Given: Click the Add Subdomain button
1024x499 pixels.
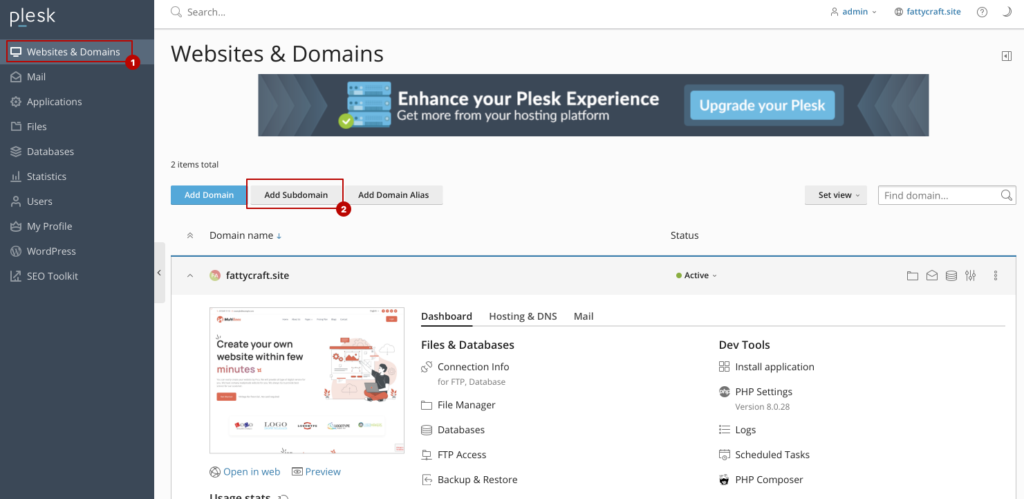Looking at the screenshot, I should (x=296, y=195).
